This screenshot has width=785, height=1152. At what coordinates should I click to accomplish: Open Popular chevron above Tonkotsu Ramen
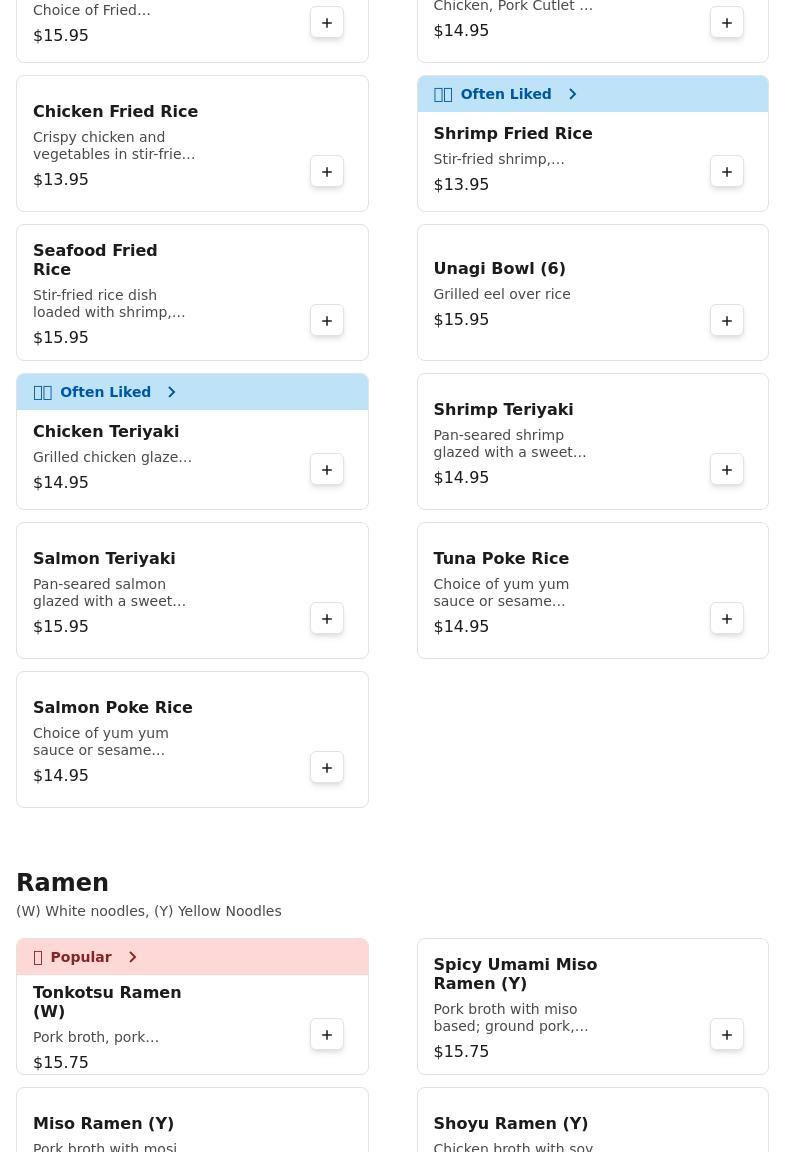tap(133, 957)
